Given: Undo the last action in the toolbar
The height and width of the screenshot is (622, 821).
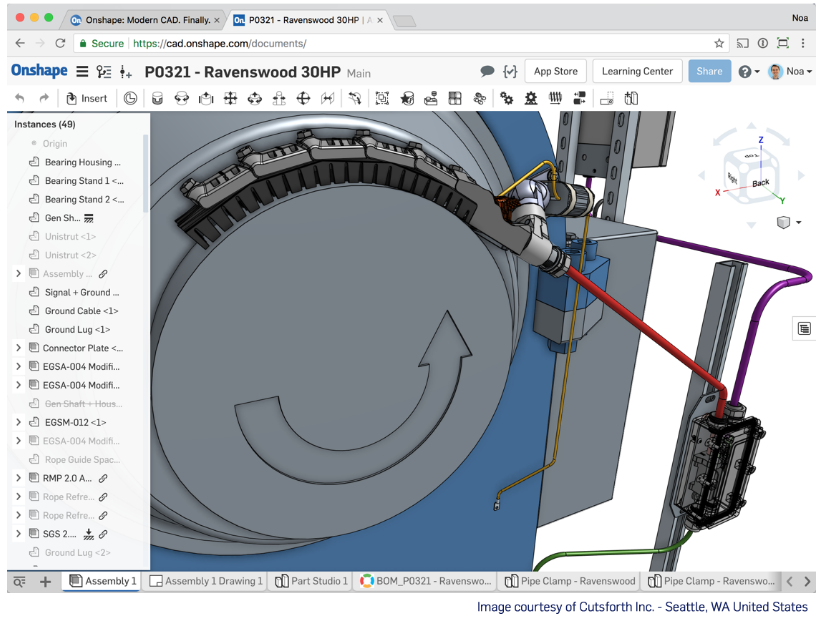Looking at the screenshot, I should tap(20, 98).
